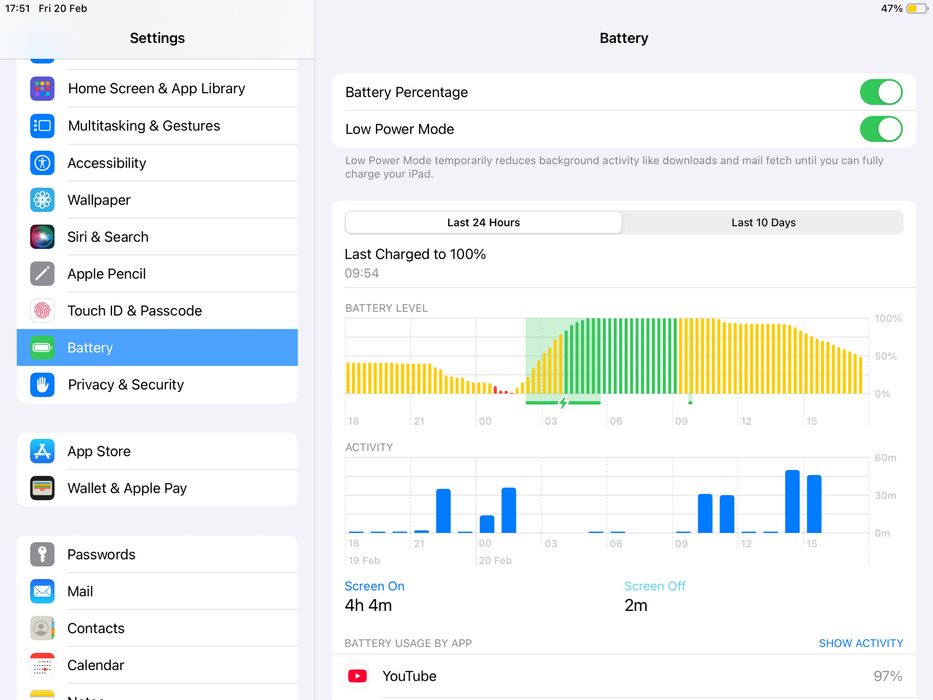Tap the Passwords key icon
The height and width of the screenshot is (700, 933).
coord(42,554)
